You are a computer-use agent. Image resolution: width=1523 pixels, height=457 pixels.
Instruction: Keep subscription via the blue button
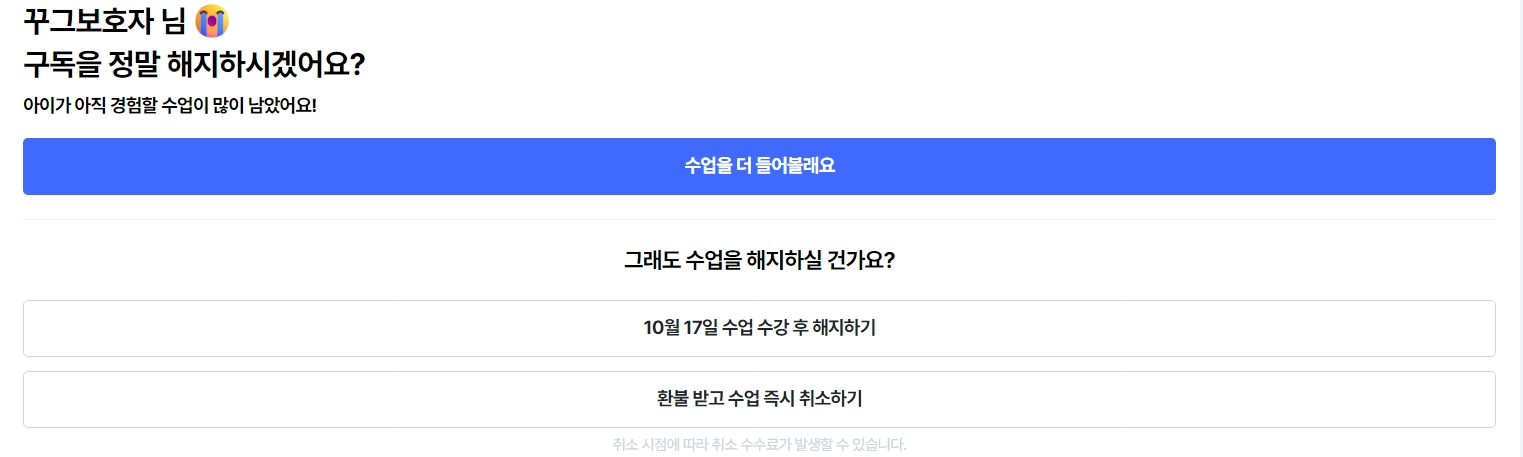click(x=759, y=167)
